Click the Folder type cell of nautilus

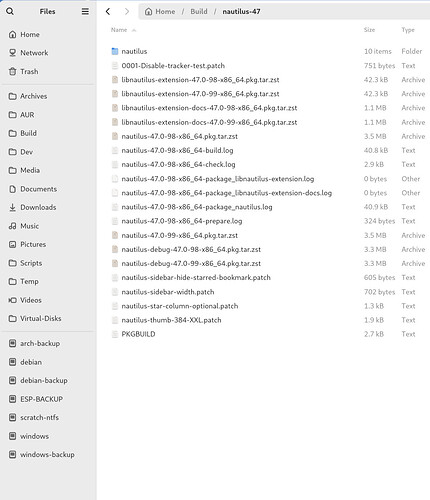coord(412,51)
